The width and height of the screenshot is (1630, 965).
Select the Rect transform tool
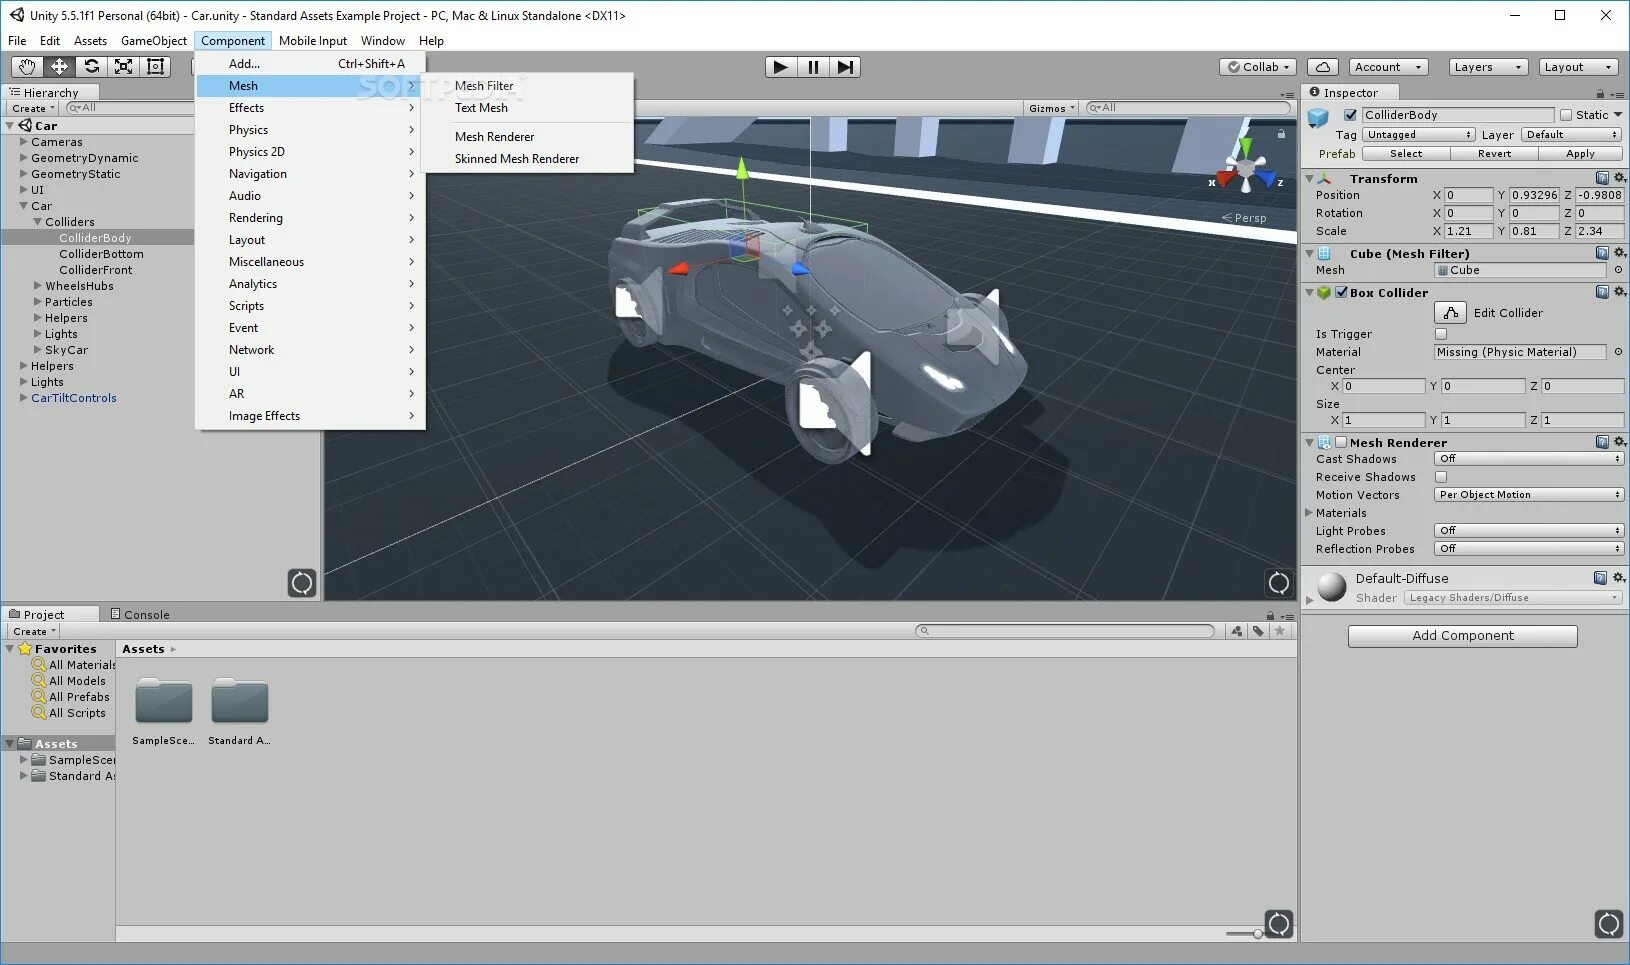coord(155,67)
